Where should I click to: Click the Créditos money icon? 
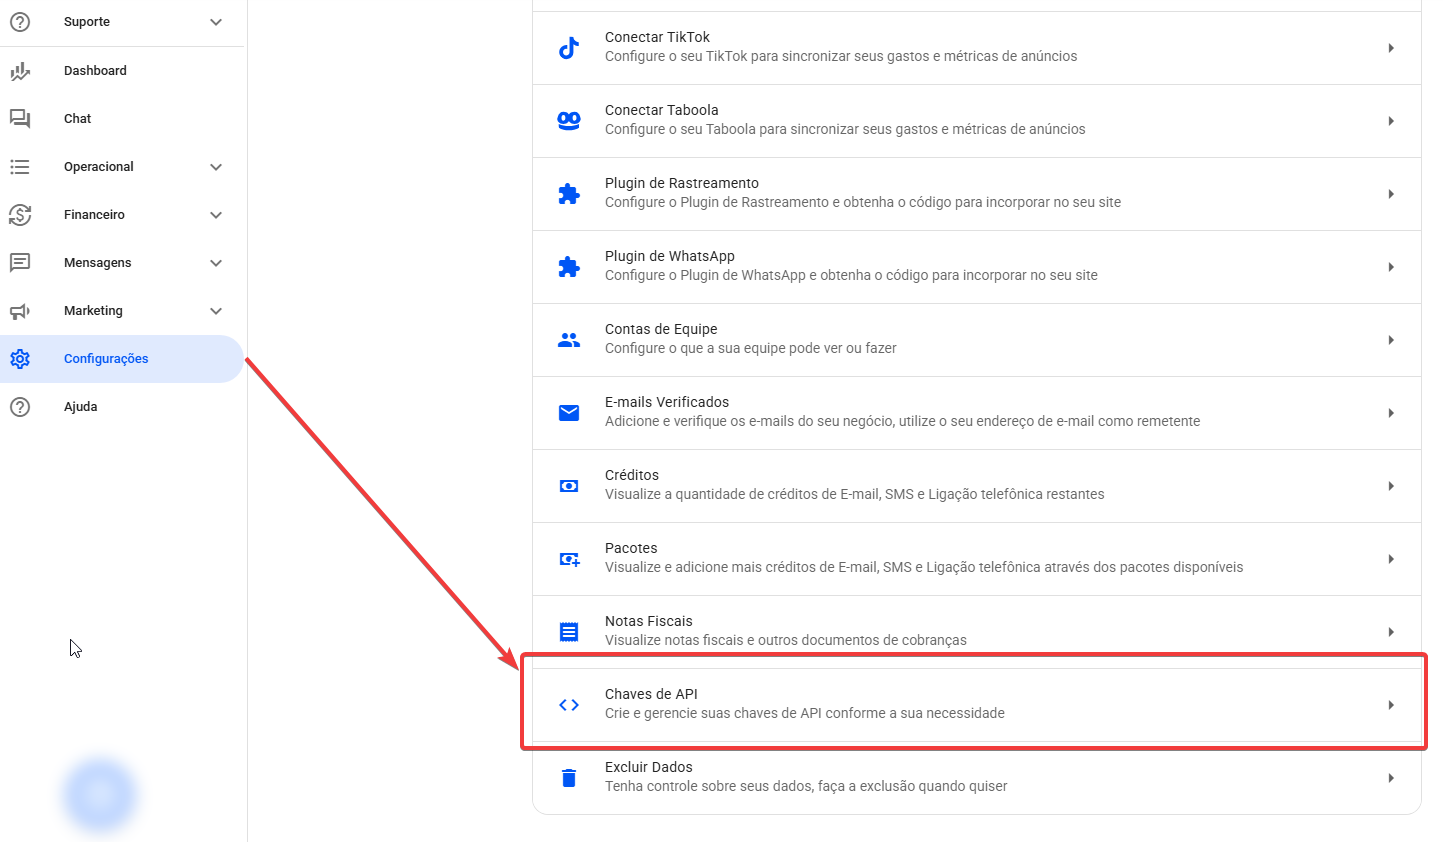point(569,486)
